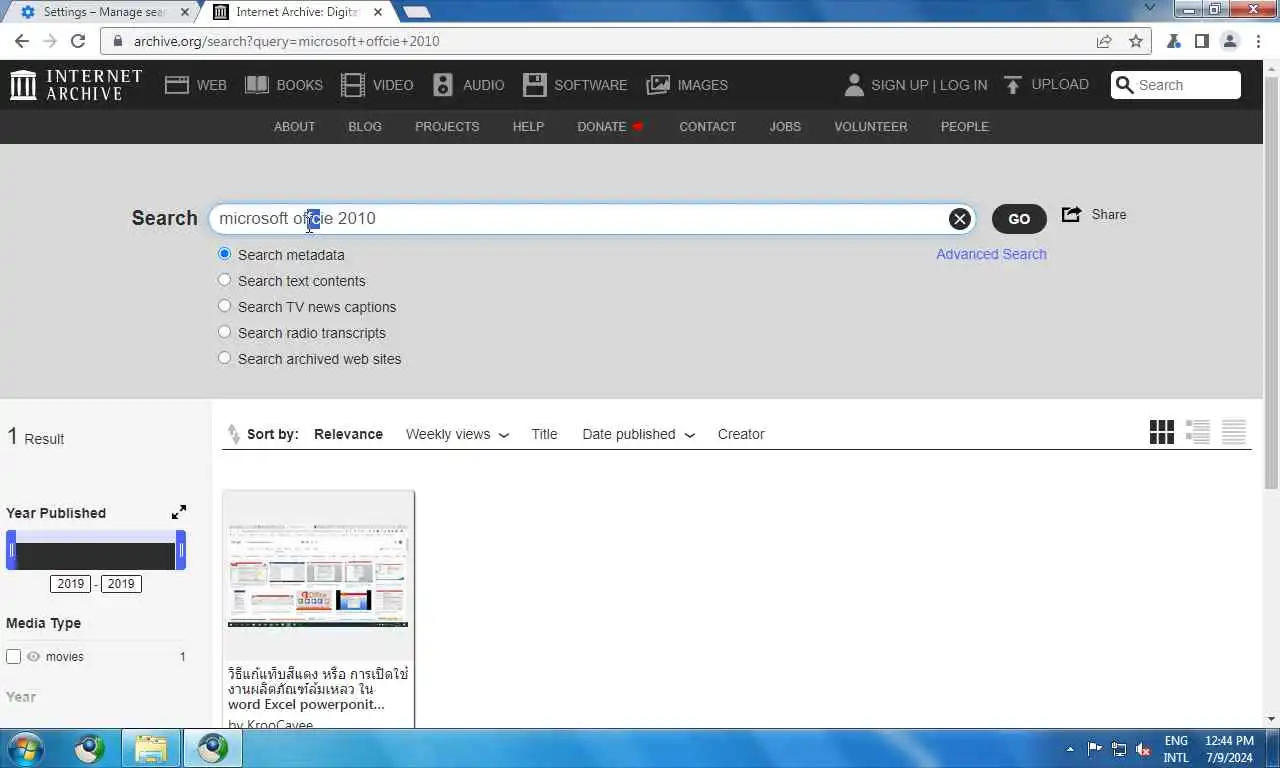
Task: Open Weekly views sort dropdown
Action: pyautogui.click(x=457, y=434)
